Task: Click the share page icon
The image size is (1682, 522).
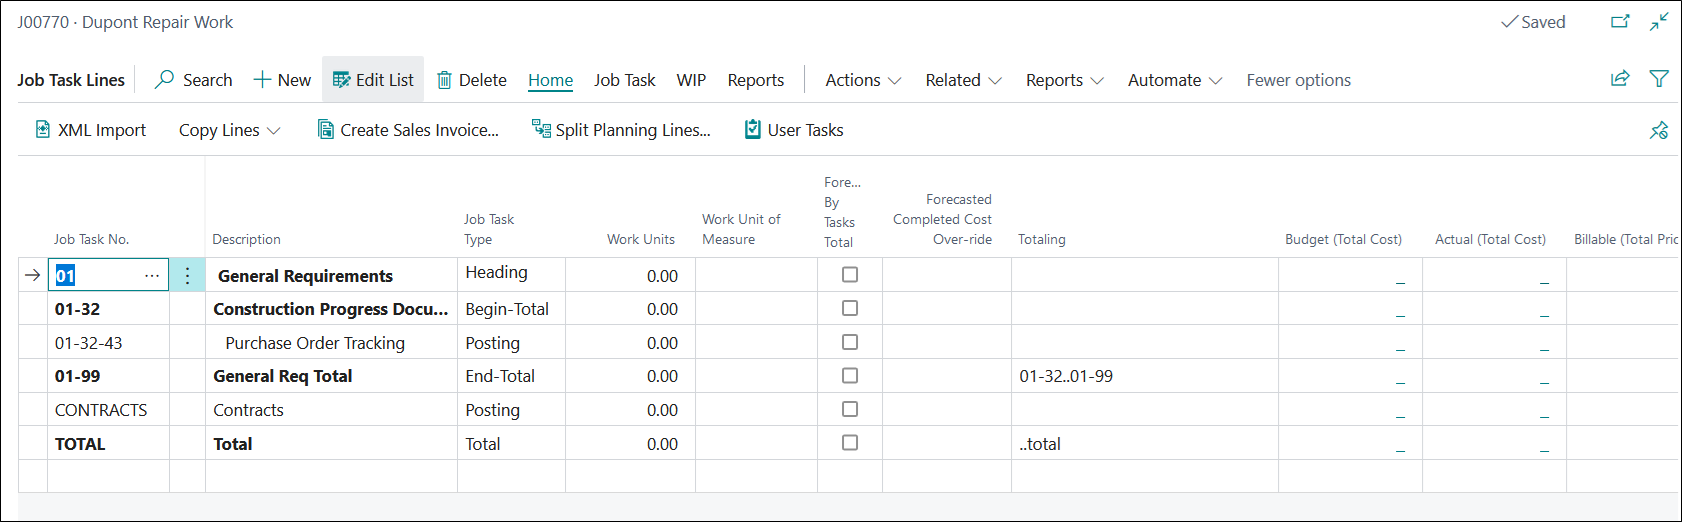Action: click(1620, 79)
